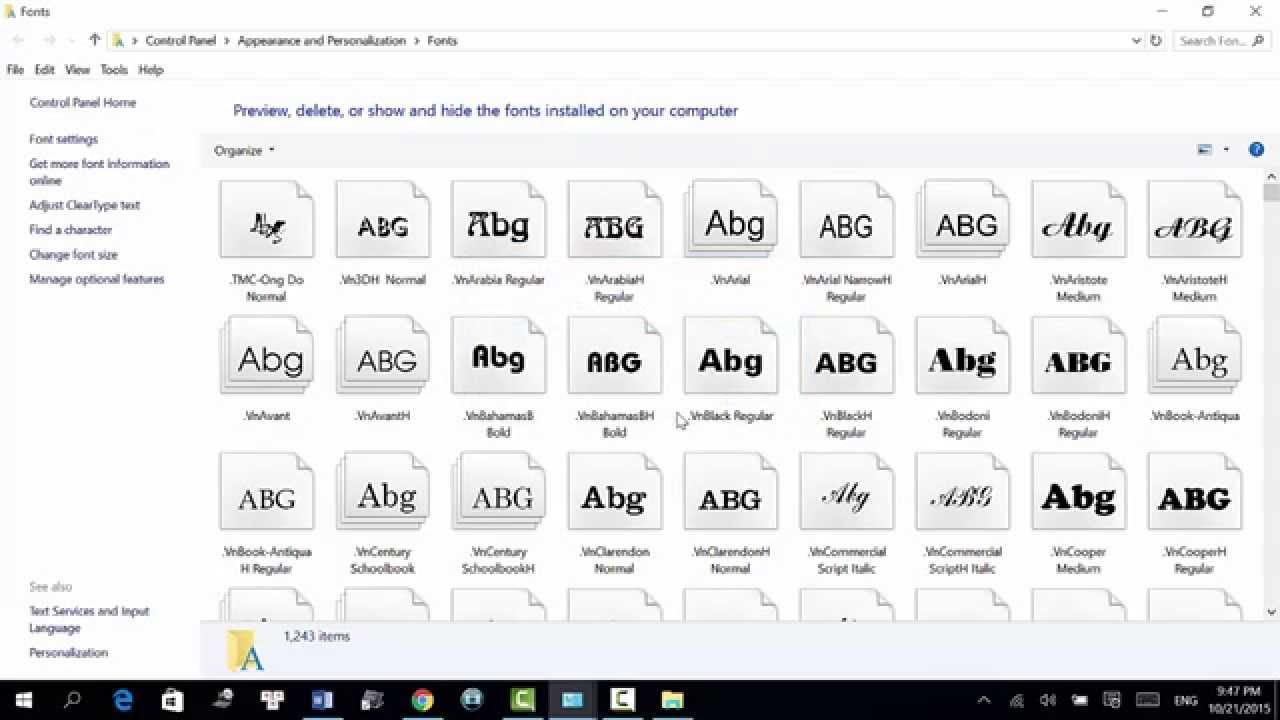Select the .VnCooperH Regular font

click(1194, 513)
